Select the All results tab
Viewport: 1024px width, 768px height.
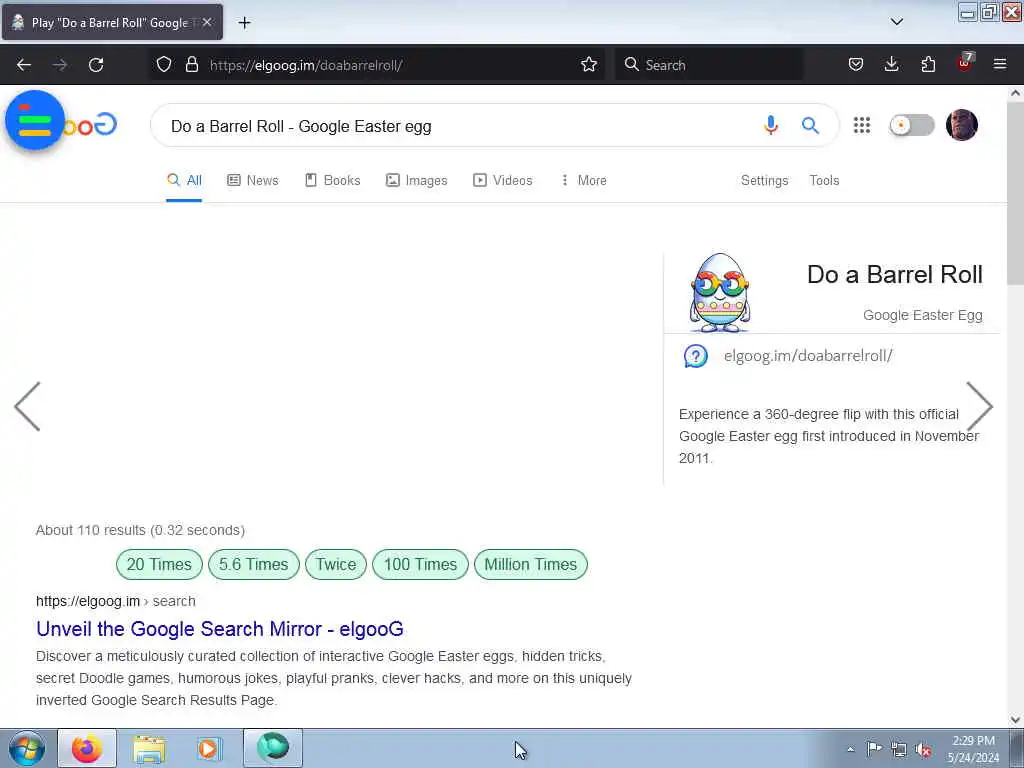[x=184, y=180]
